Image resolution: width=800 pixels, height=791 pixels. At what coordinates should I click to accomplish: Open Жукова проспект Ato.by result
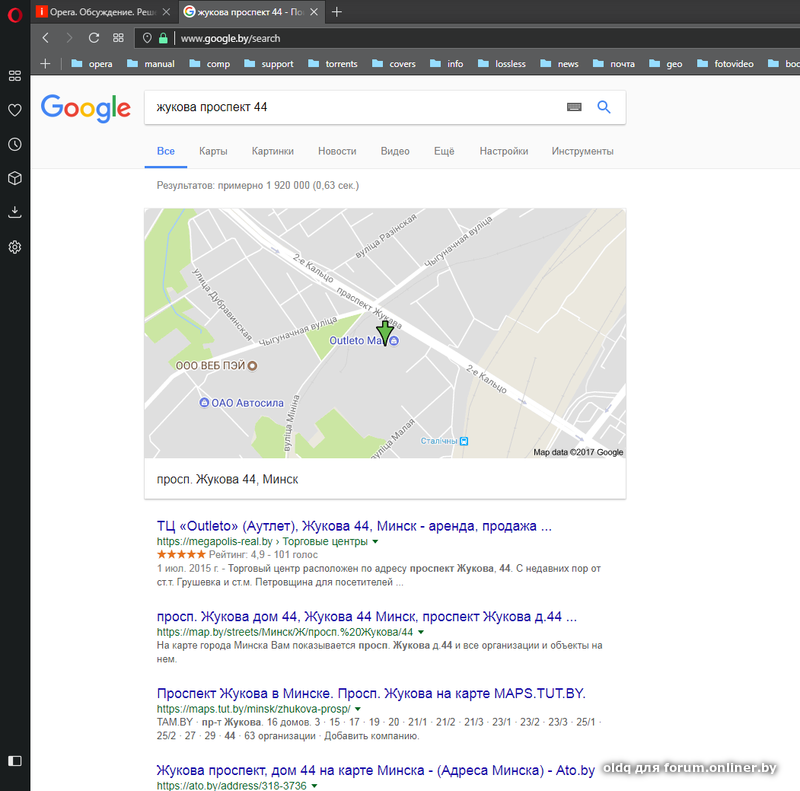(x=376, y=770)
